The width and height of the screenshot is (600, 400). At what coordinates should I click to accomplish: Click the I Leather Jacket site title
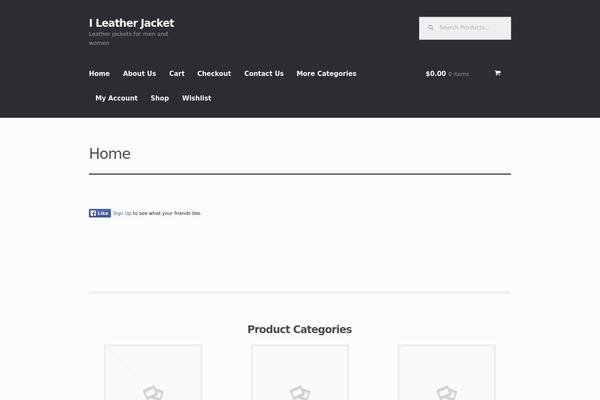(131, 23)
